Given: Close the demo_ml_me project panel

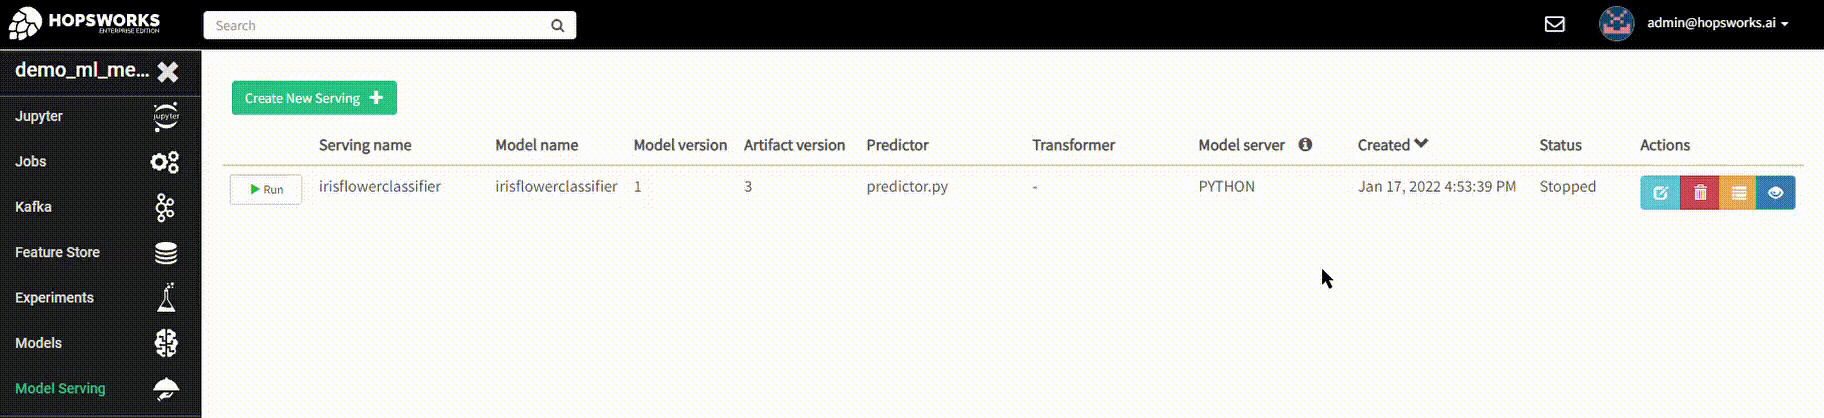Looking at the screenshot, I should [x=168, y=71].
